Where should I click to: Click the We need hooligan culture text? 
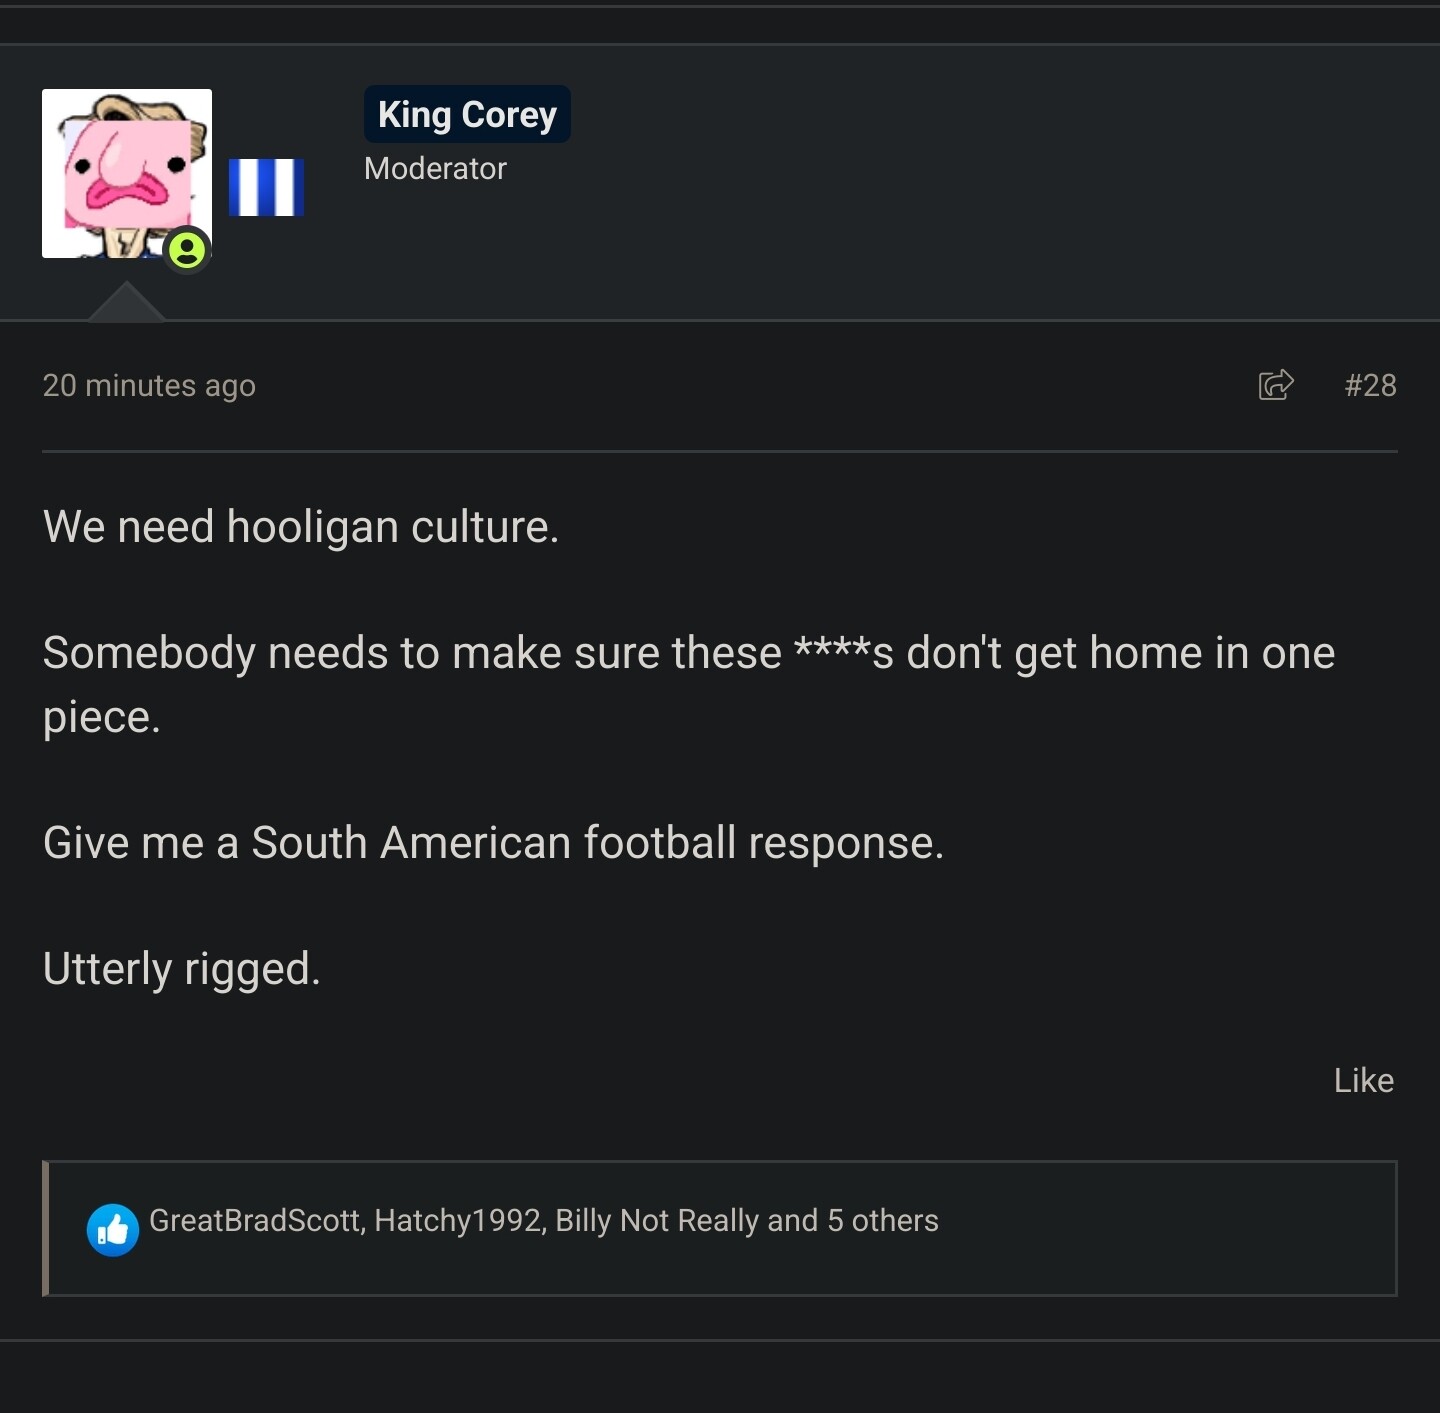point(301,527)
